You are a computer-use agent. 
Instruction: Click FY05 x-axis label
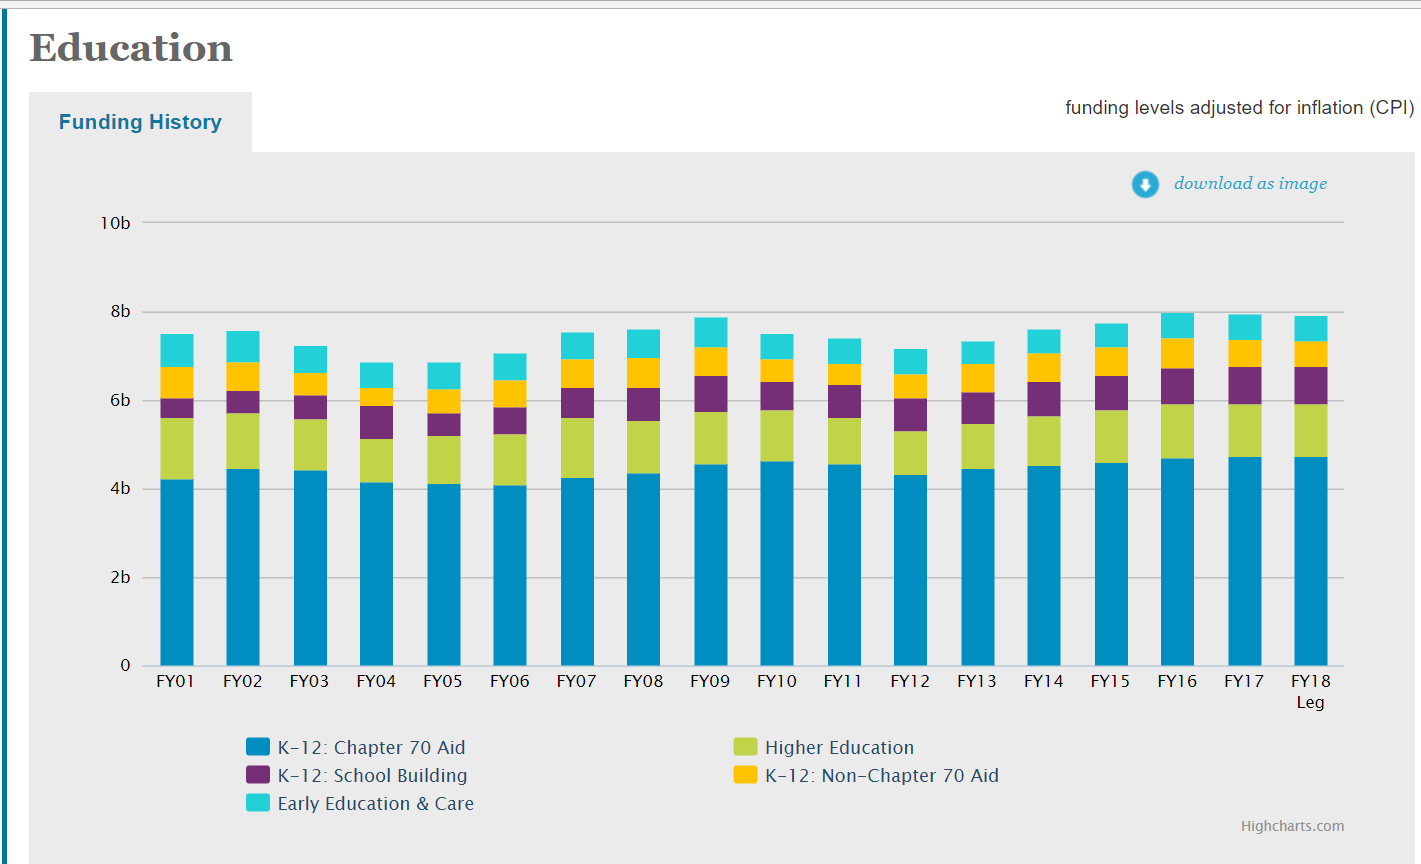443,681
